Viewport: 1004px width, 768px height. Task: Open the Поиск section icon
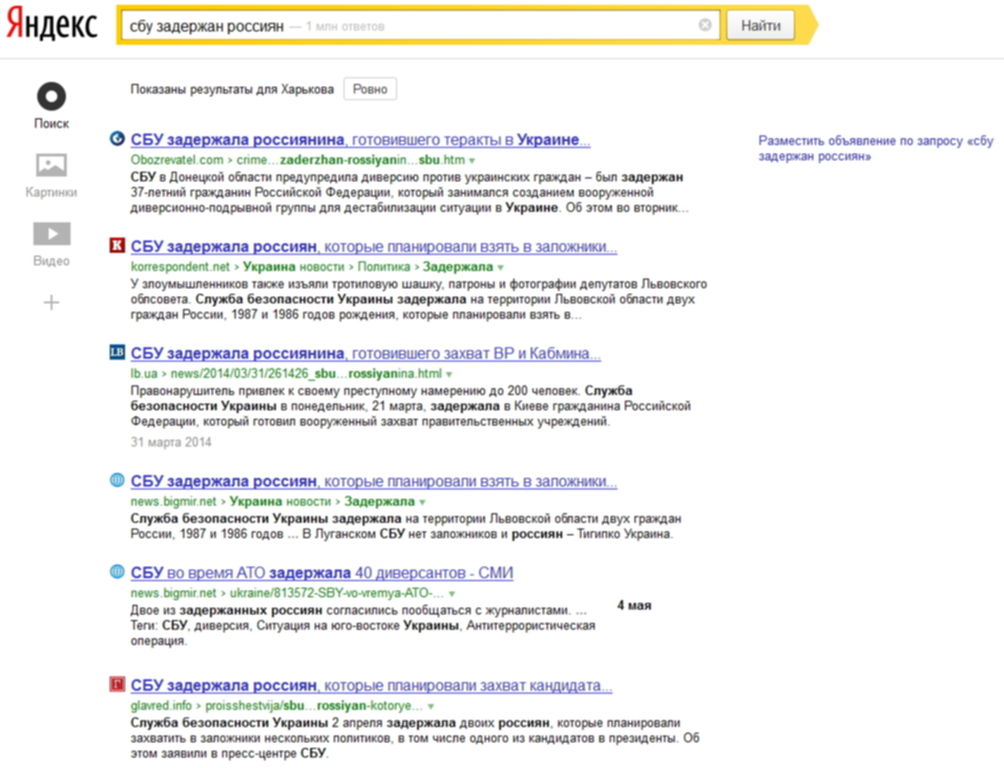51,97
